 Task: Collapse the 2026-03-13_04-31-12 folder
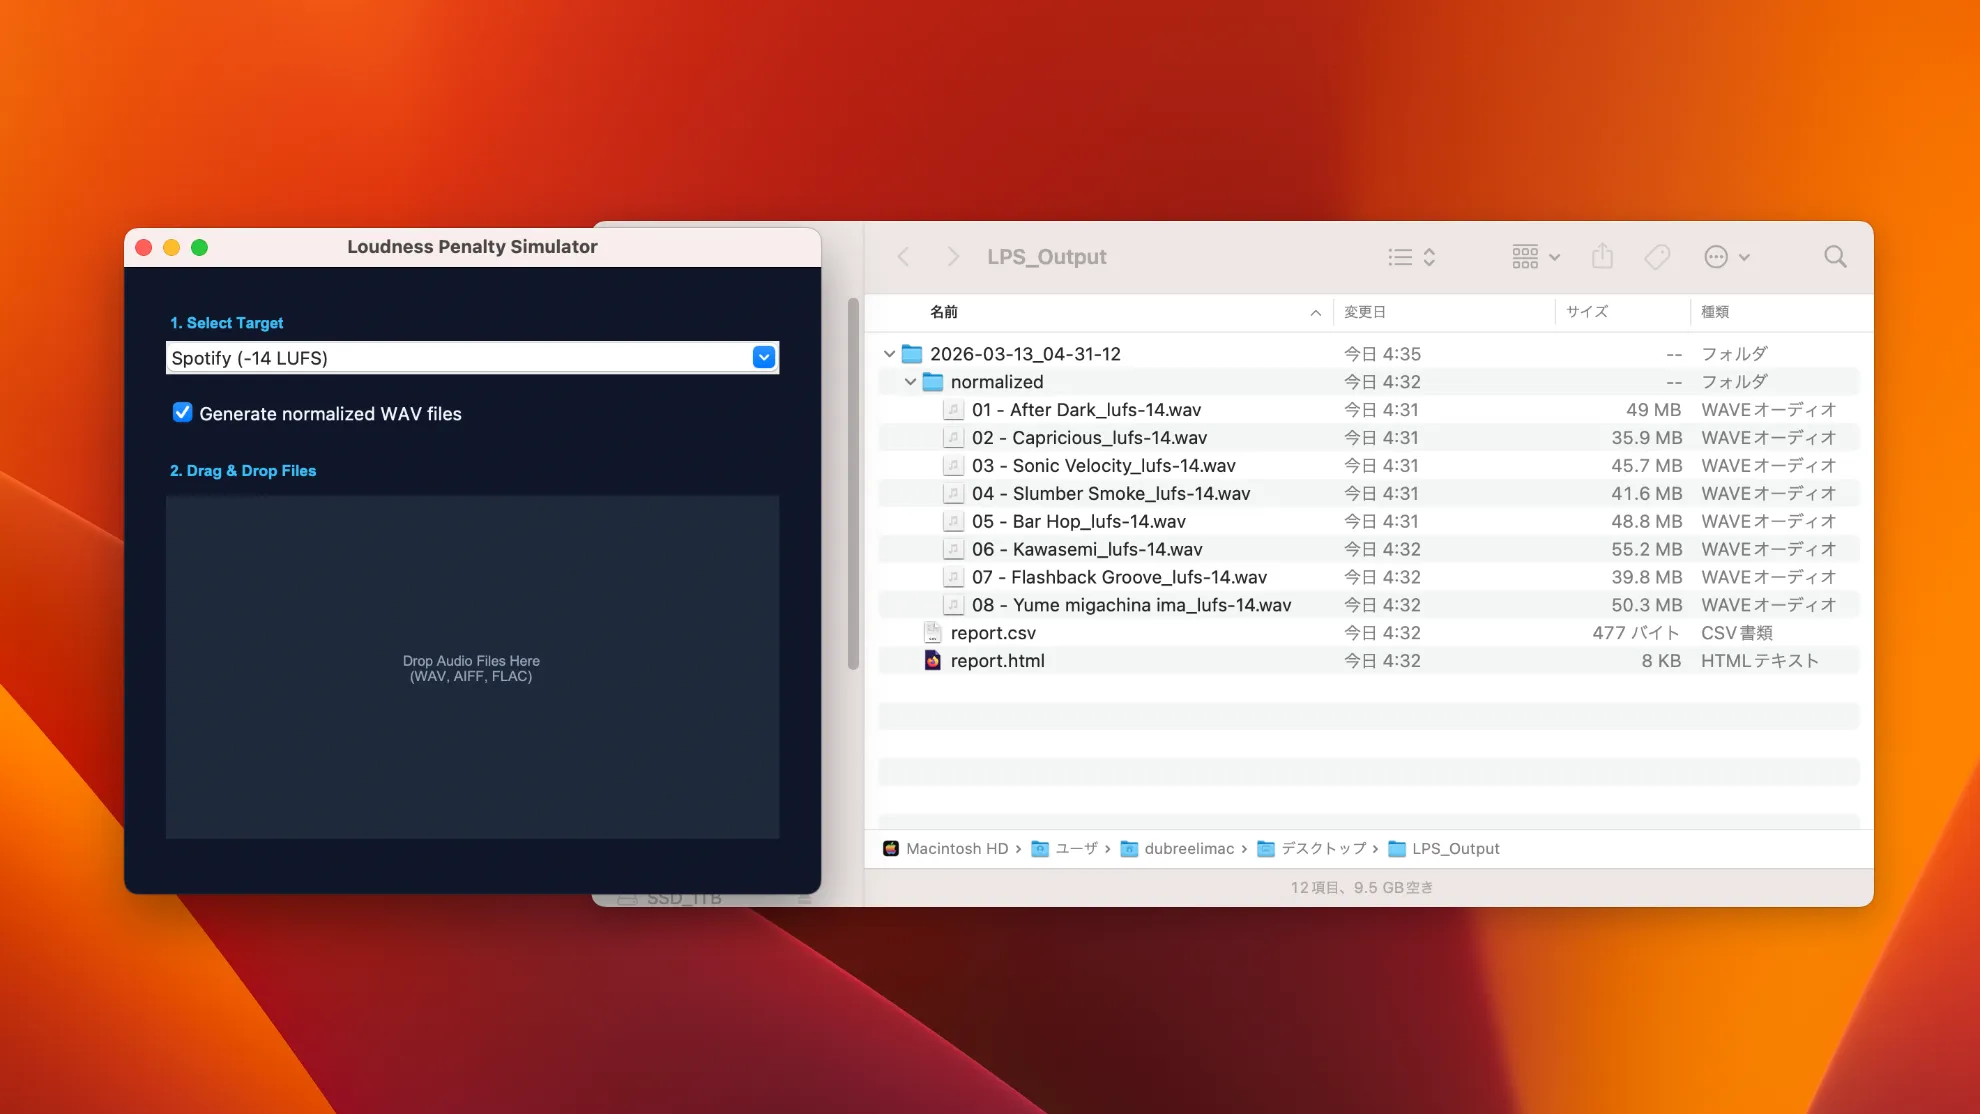click(888, 353)
